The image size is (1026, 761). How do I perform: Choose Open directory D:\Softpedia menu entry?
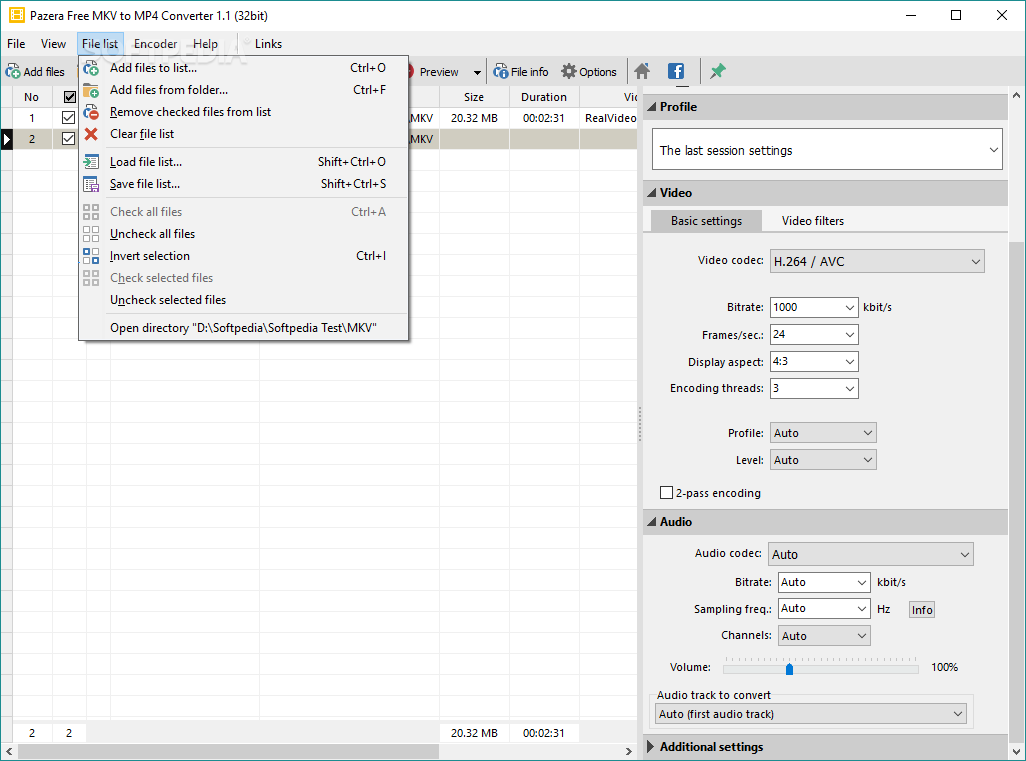[x=243, y=328]
